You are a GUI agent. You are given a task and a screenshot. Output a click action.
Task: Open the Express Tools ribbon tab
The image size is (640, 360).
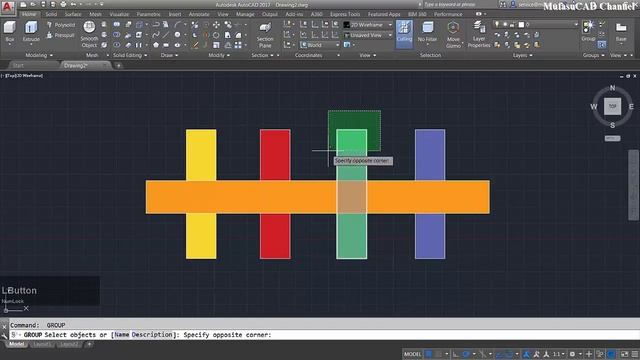coord(345,14)
